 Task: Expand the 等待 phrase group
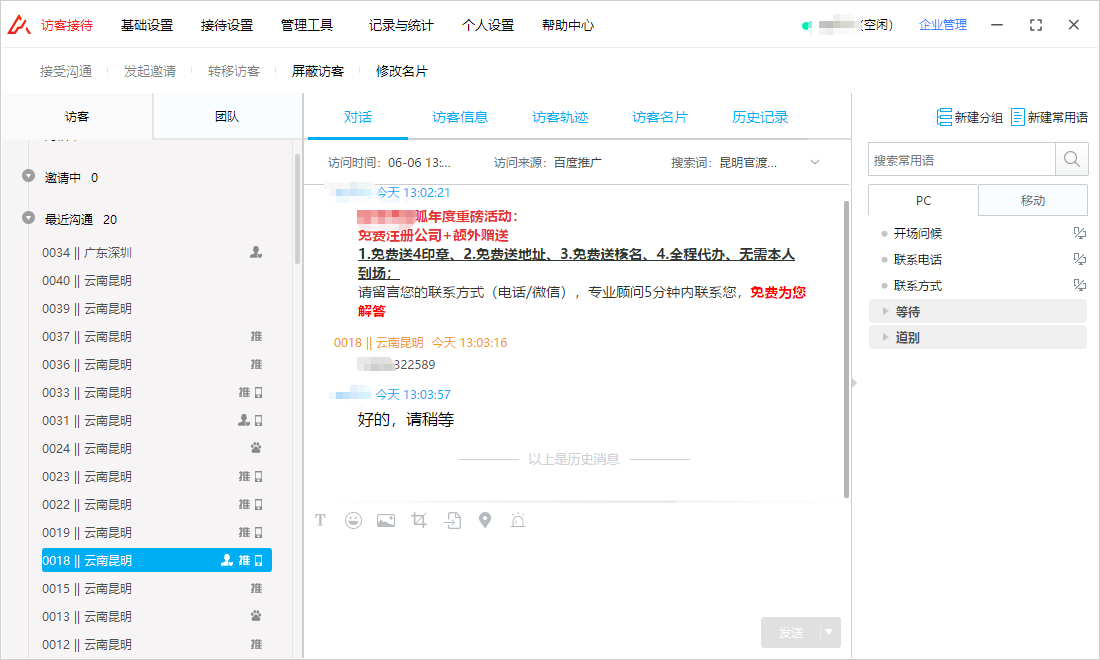(886, 312)
